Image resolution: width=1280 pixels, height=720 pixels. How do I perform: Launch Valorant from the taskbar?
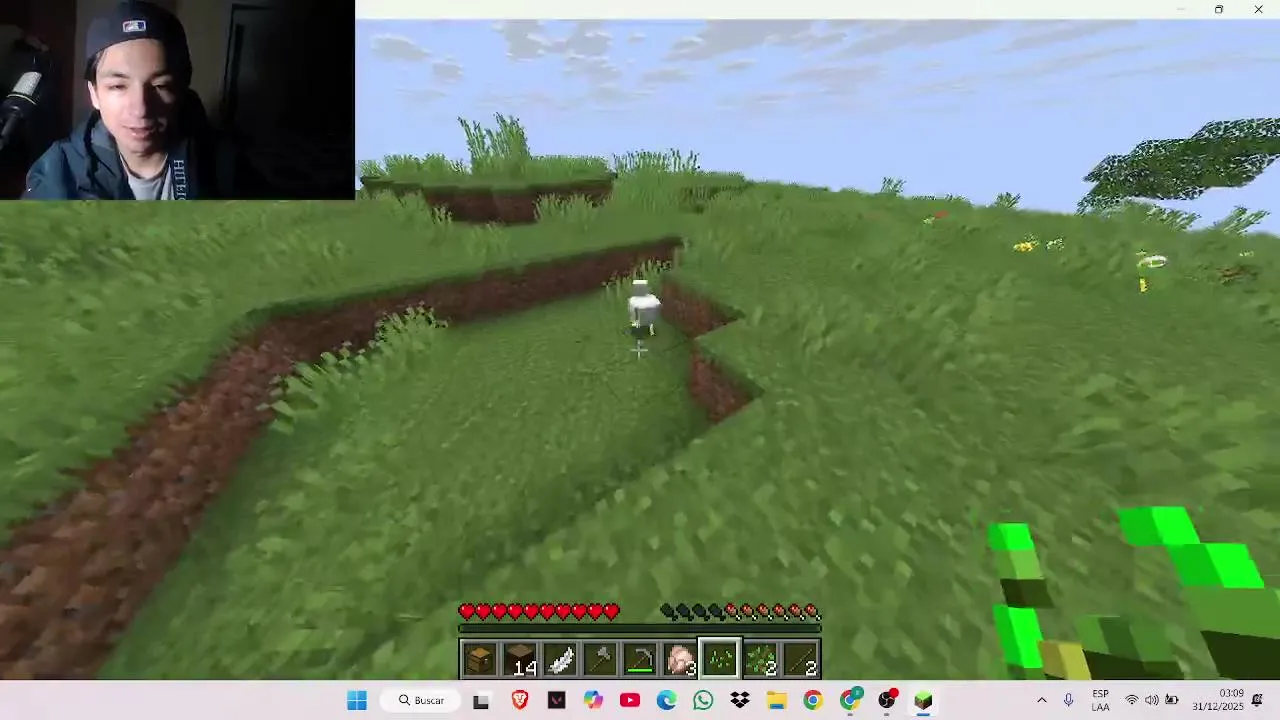click(x=556, y=700)
